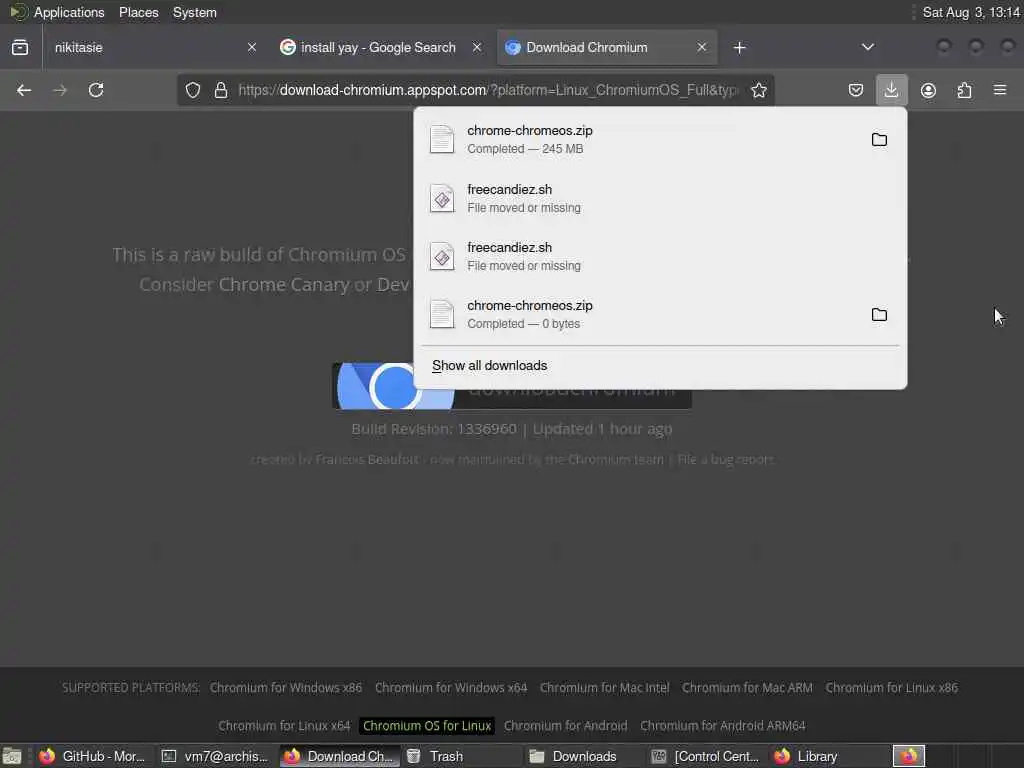Reload the current page

click(96, 90)
